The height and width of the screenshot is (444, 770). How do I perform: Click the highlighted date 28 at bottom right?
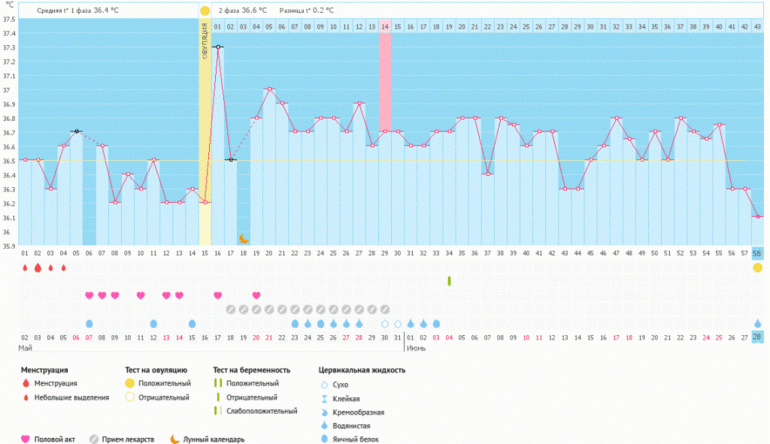click(757, 339)
